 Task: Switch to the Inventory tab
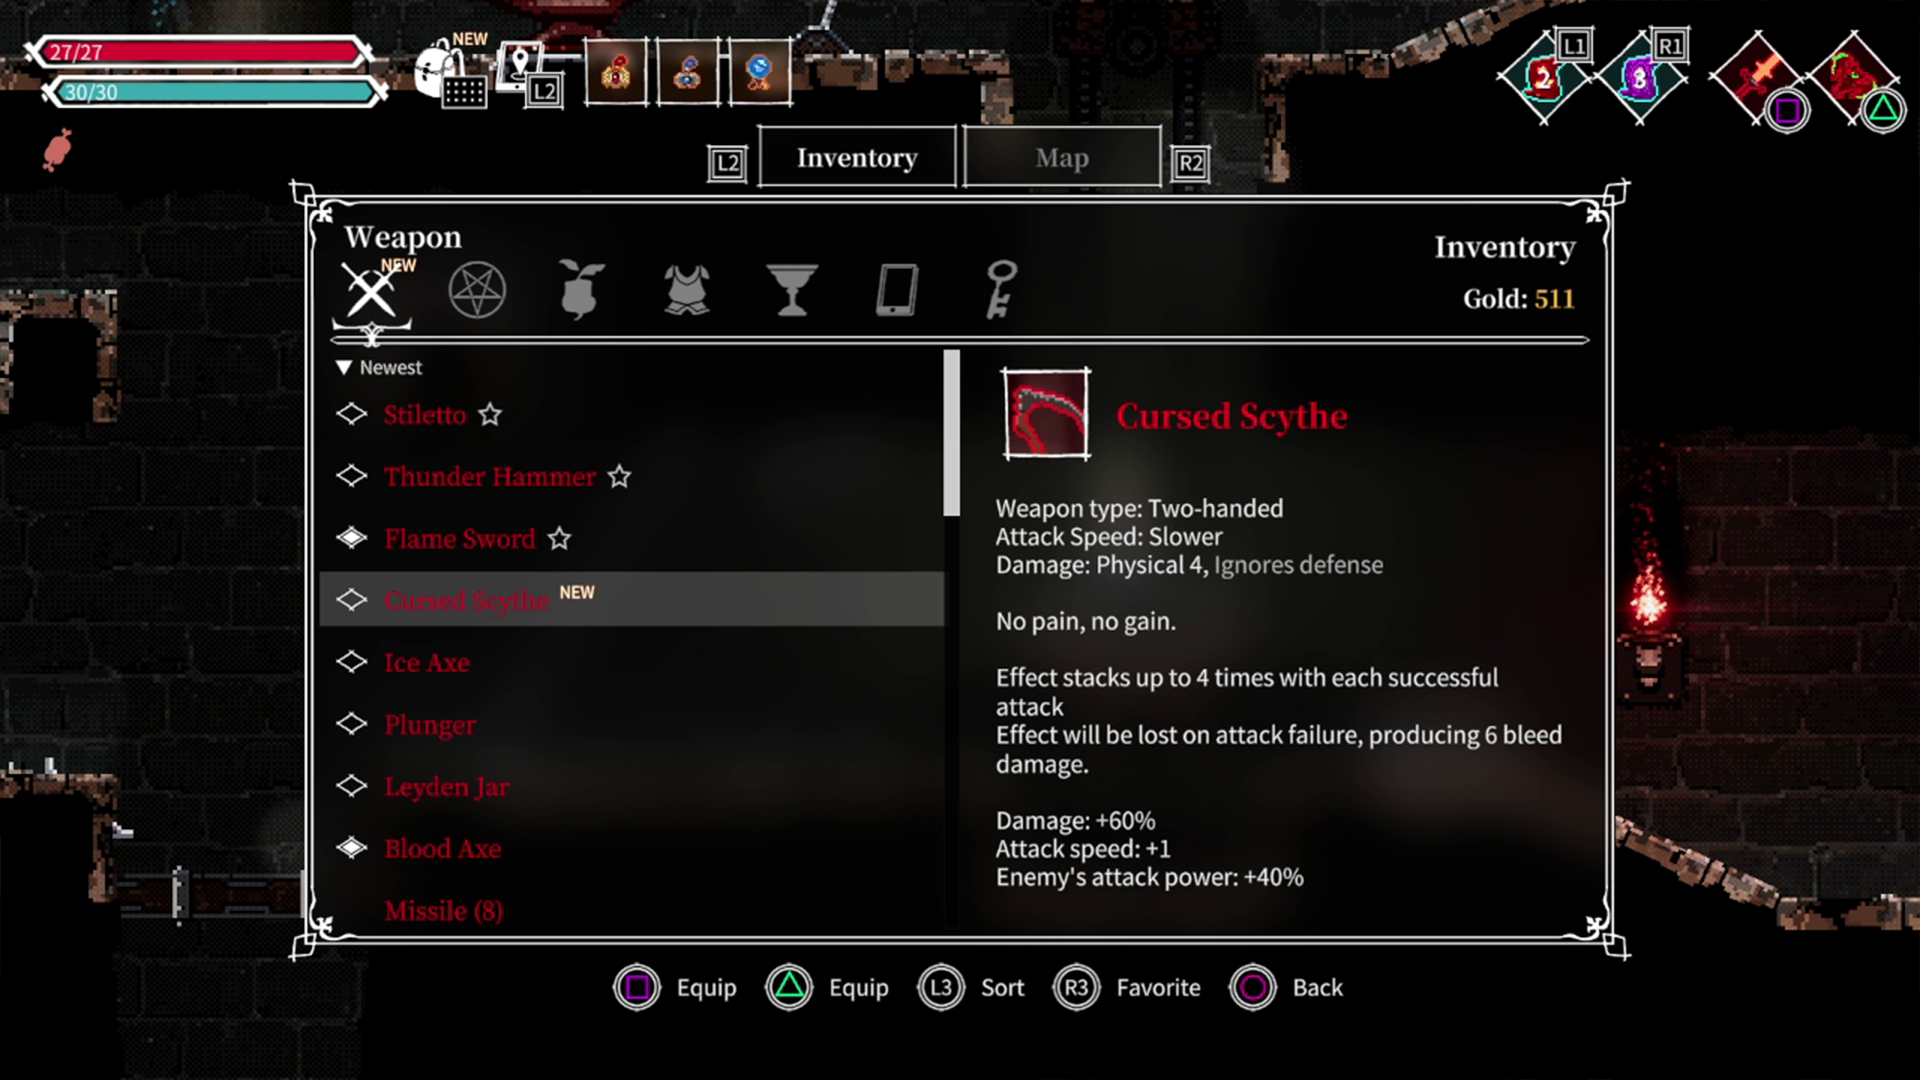[x=856, y=157]
